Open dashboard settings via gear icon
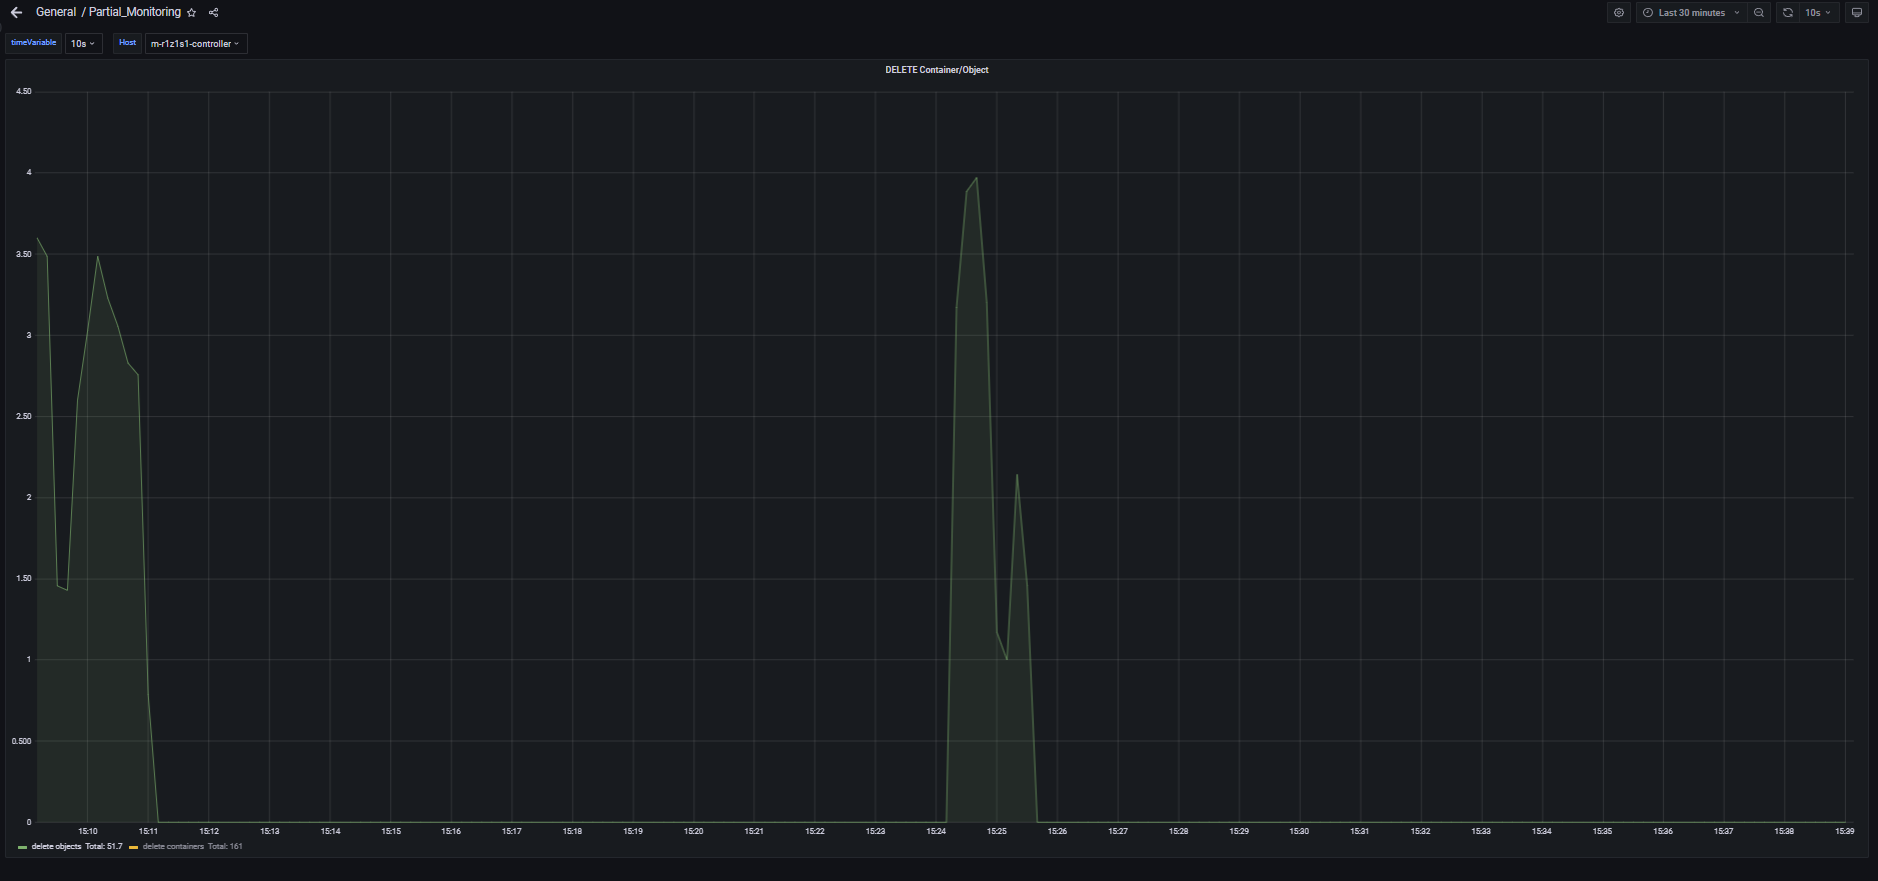The width and height of the screenshot is (1878, 881). [x=1619, y=13]
